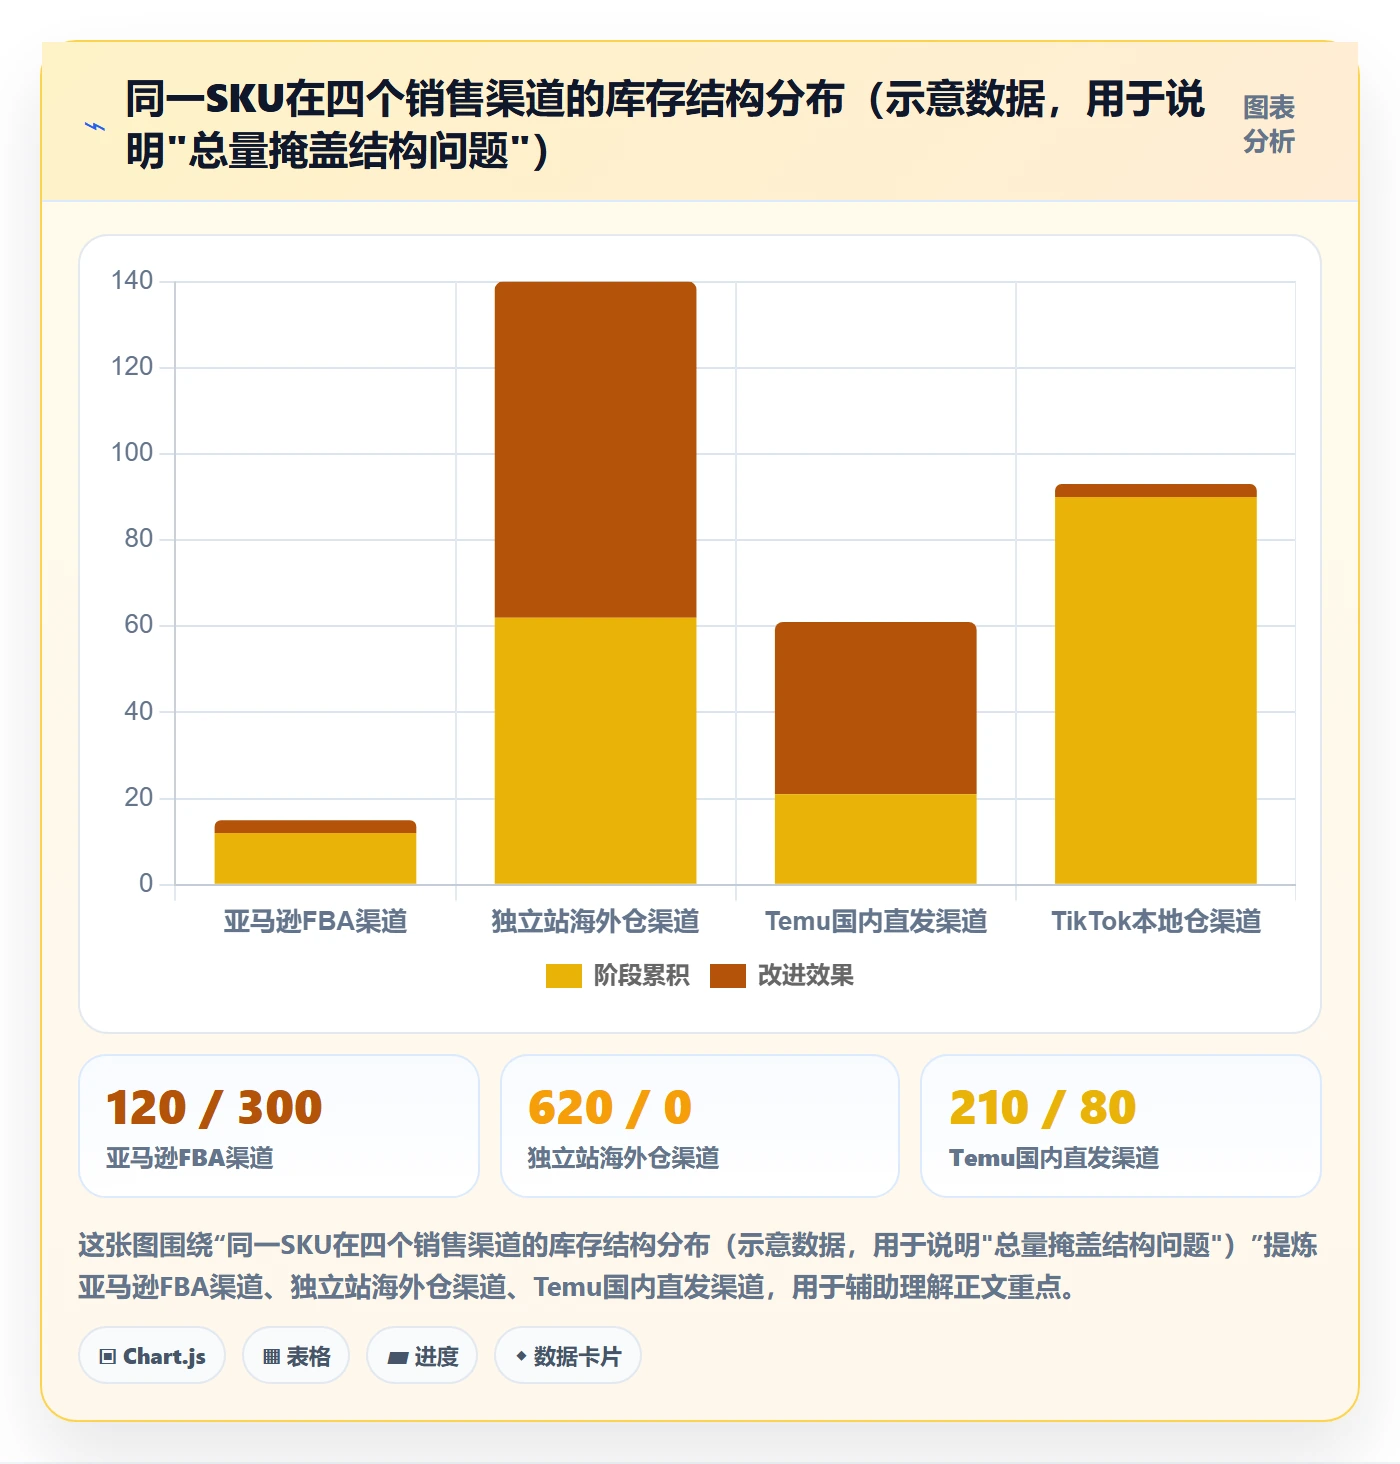The width and height of the screenshot is (1400, 1464).
Task: Pick the brown segment of the Temu国内直发渠道 bar
Action: point(875,708)
